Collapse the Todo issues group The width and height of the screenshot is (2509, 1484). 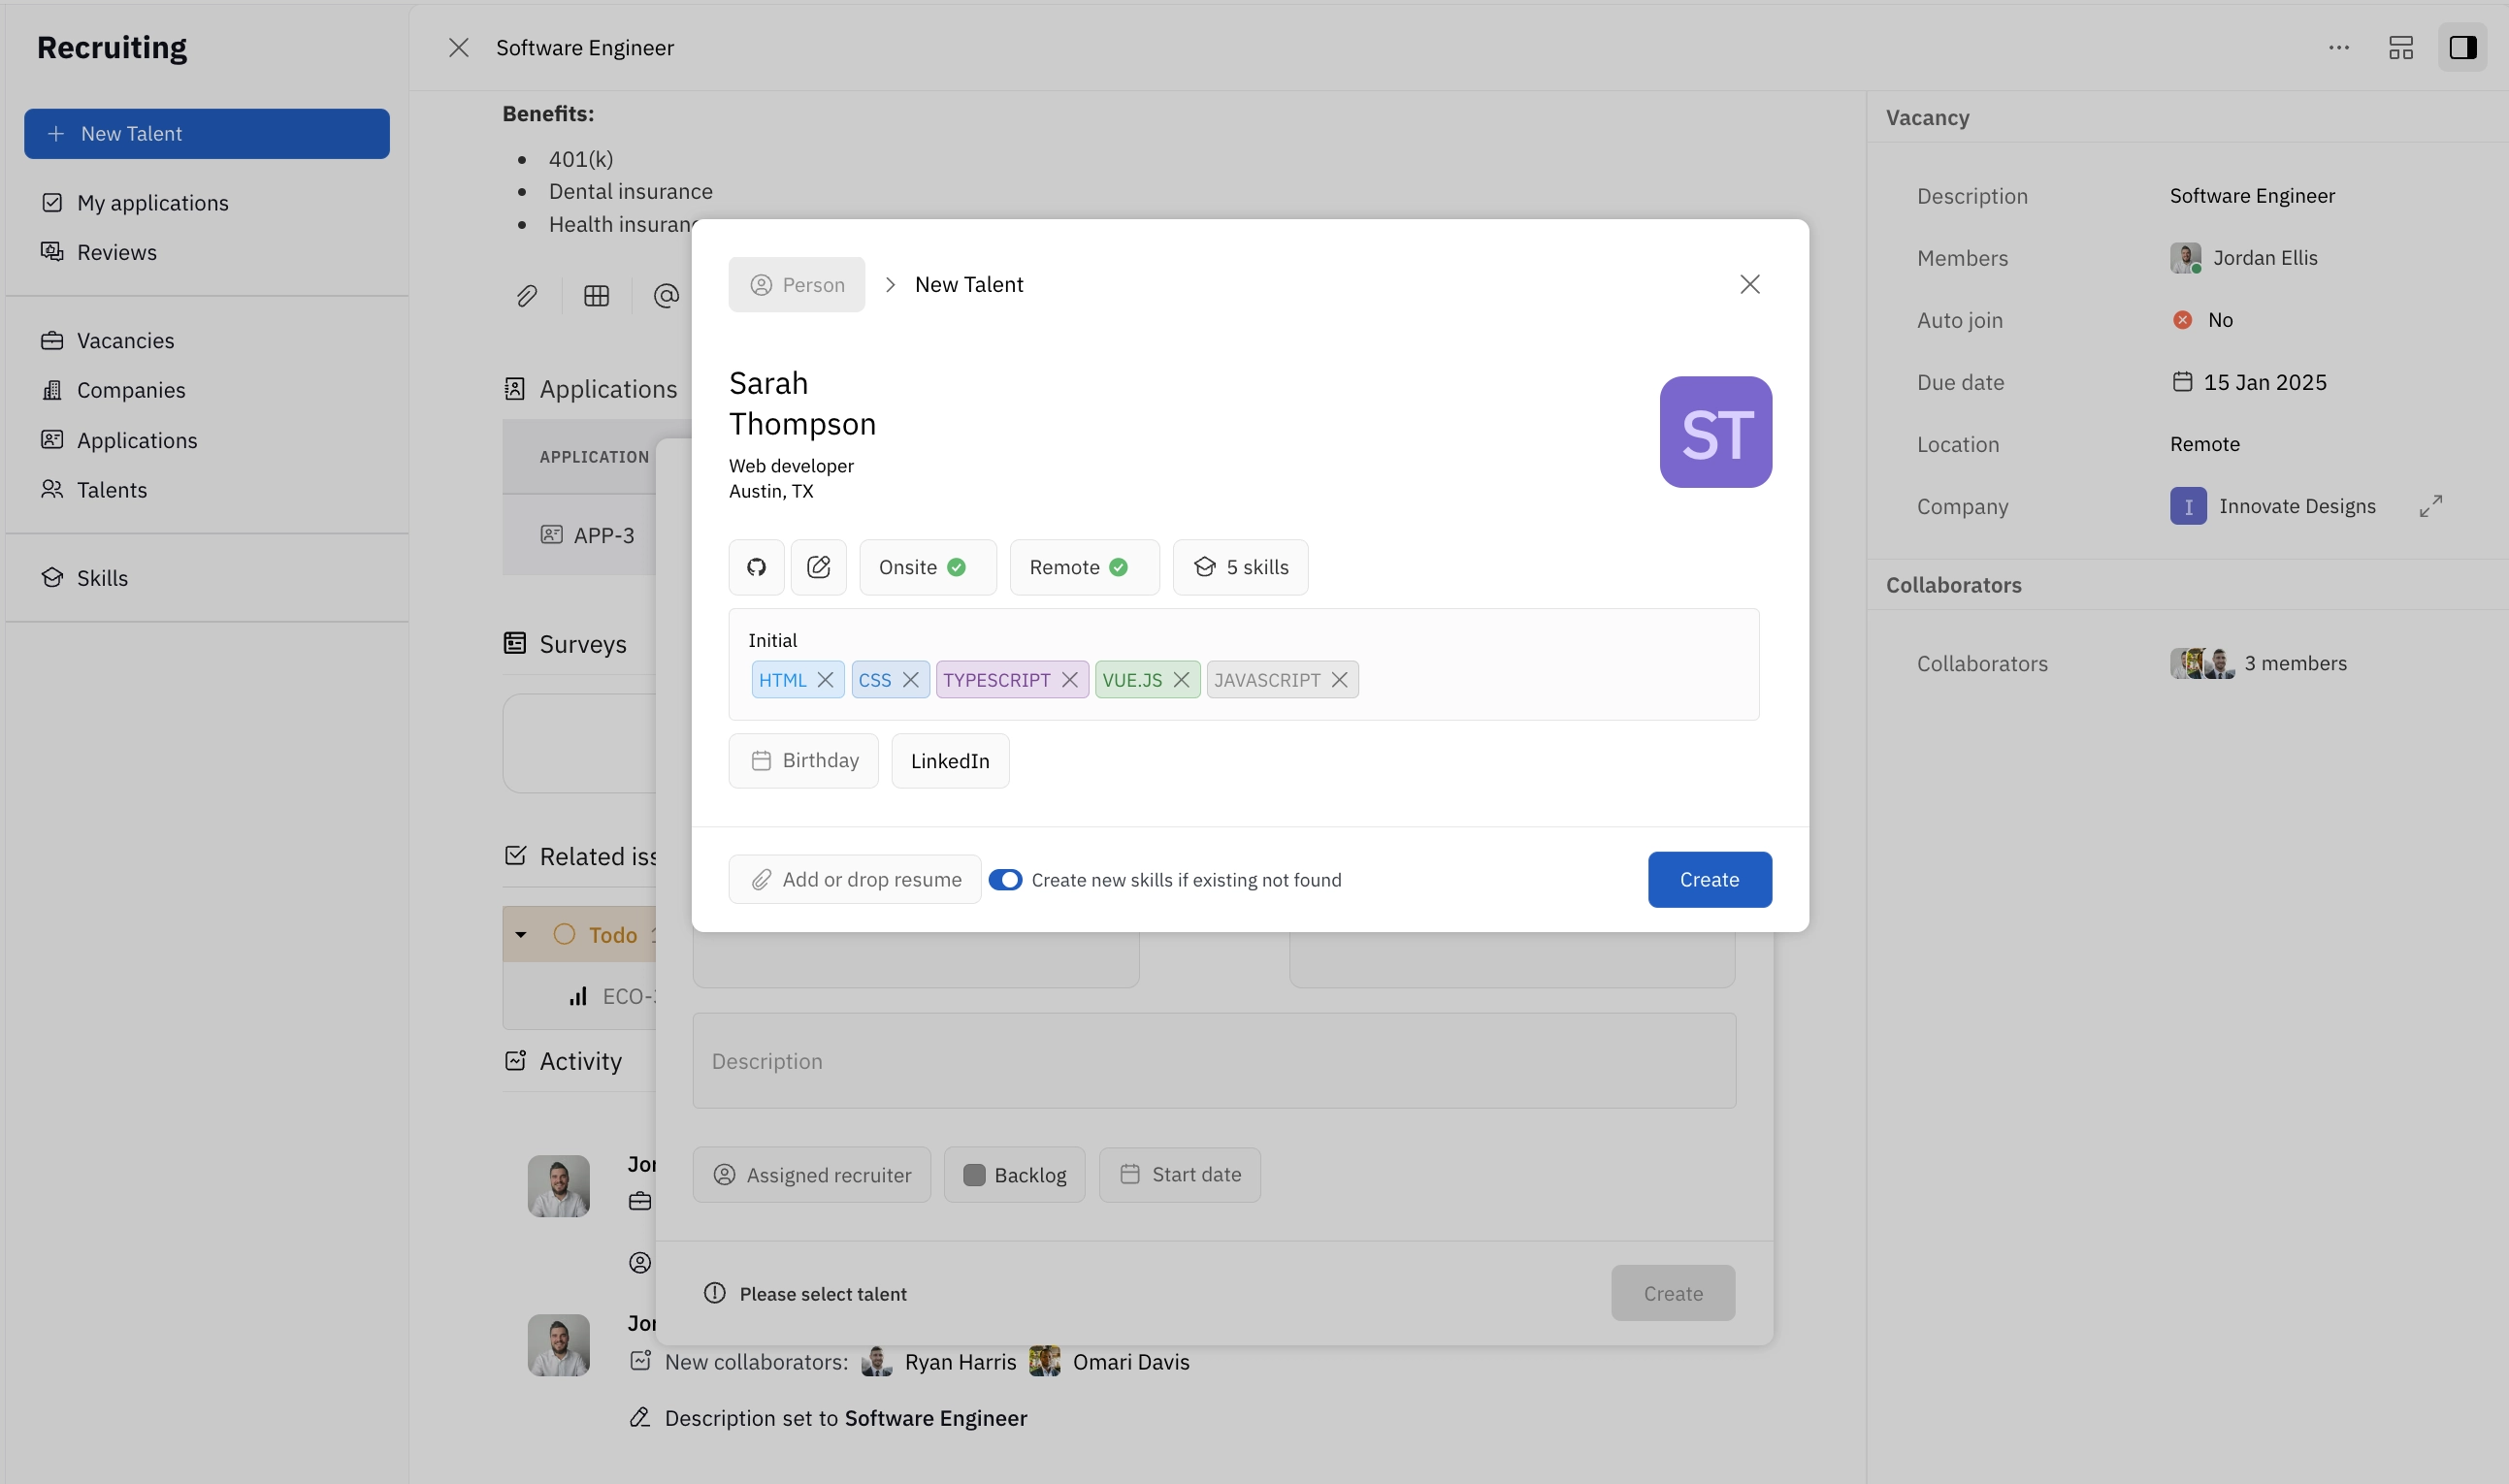point(521,934)
